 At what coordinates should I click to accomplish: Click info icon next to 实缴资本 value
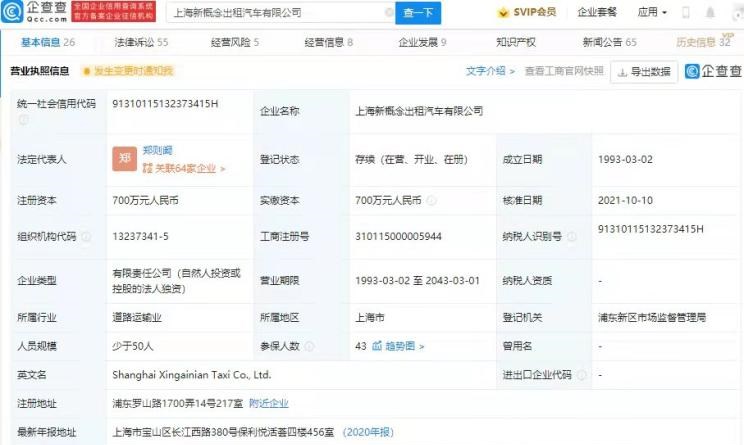[x=431, y=201]
